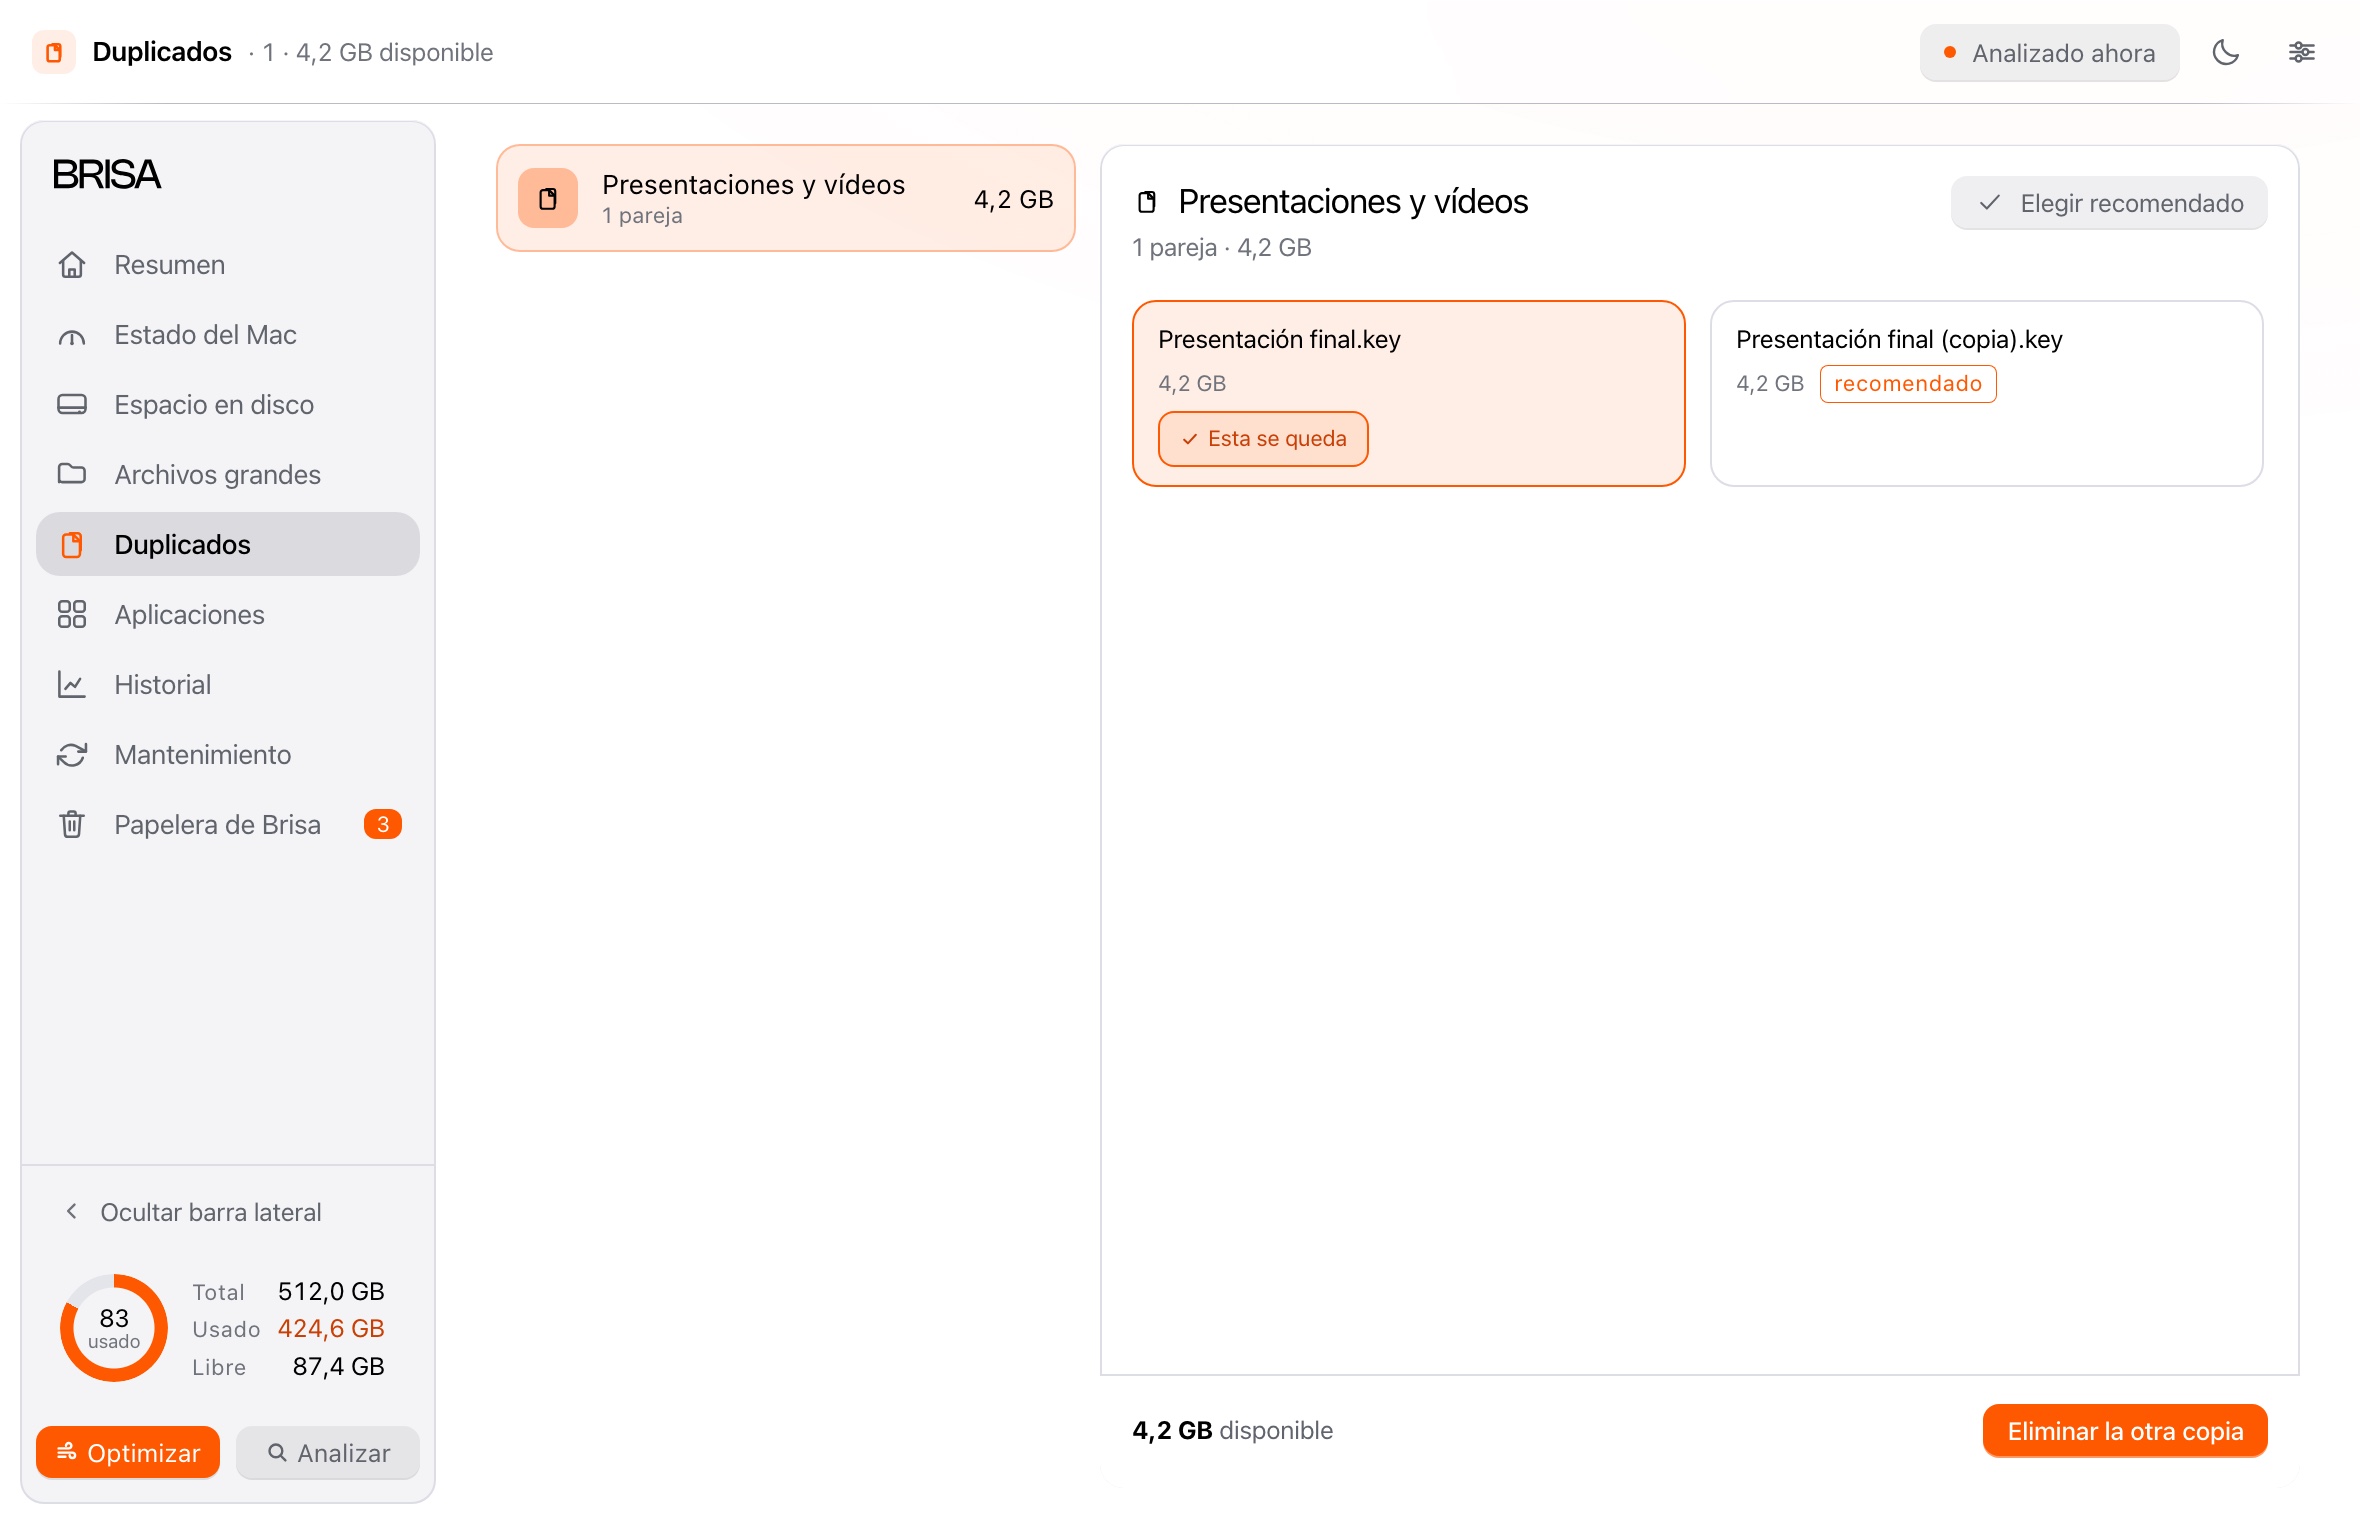Click the 4,2 GB disponible footer text

click(1232, 1431)
